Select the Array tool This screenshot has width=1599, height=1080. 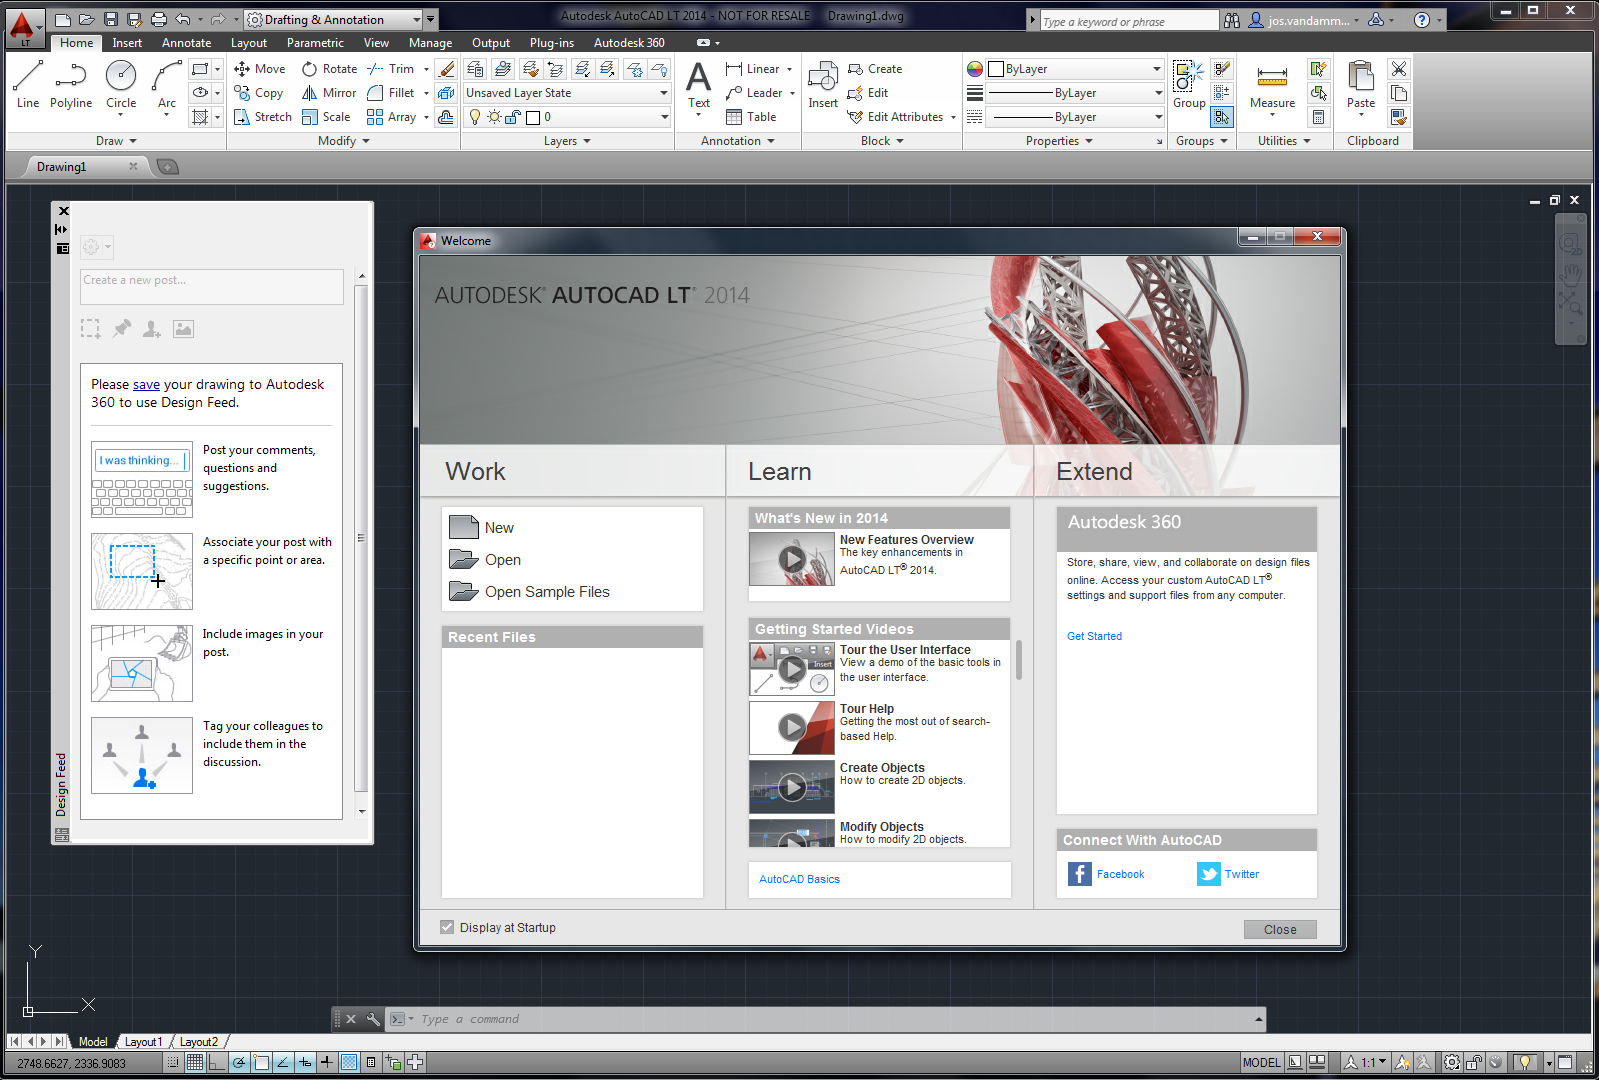point(392,117)
